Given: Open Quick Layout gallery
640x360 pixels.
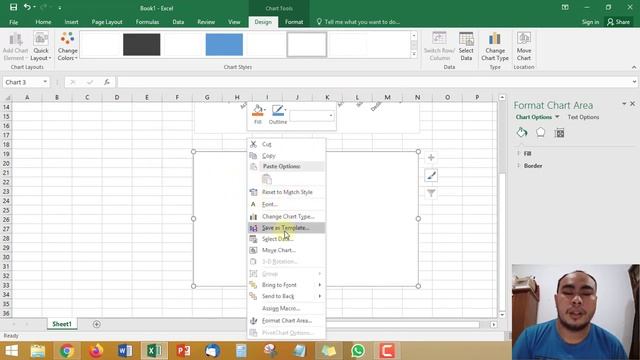Looking at the screenshot, I should coord(41,47).
